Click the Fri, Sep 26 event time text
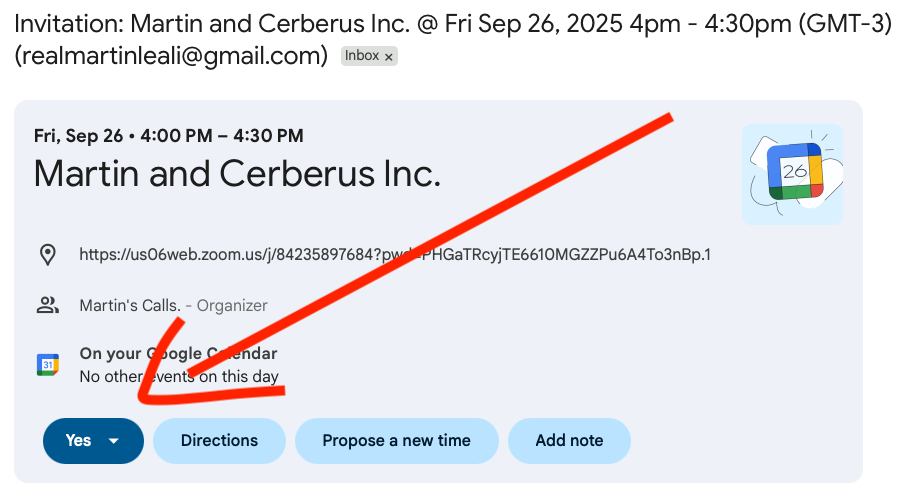902x497 pixels. pyautogui.click(x=169, y=136)
